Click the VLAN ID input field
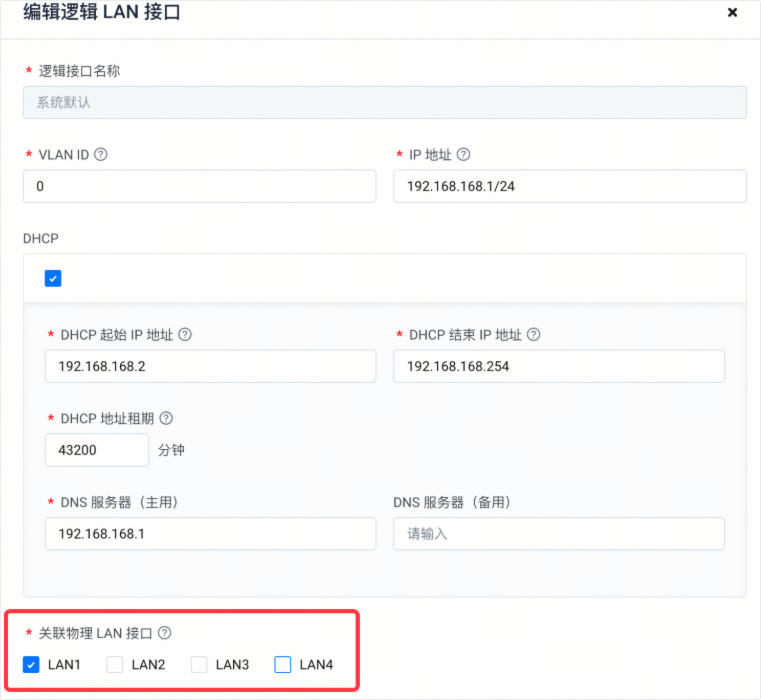The height and width of the screenshot is (700, 761). [x=199, y=186]
